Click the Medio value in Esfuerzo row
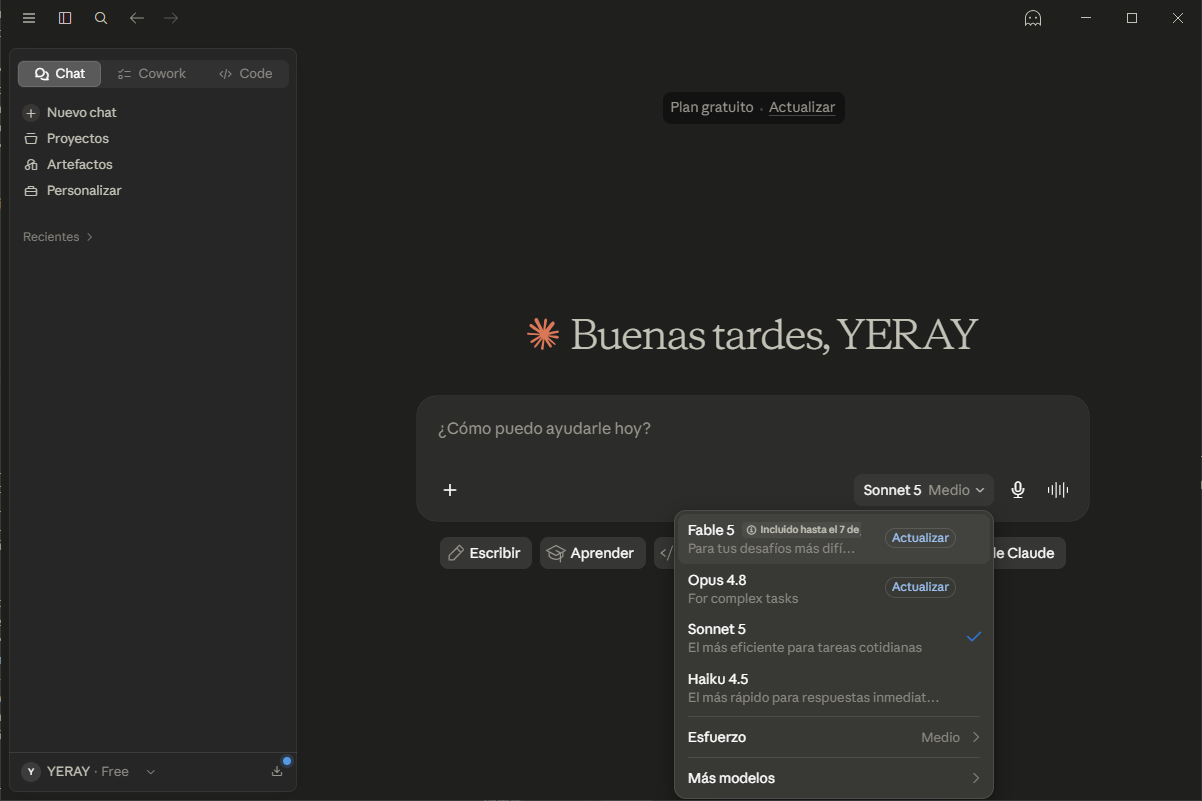Viewport: 1202px width, 801px height. [940, 737]
